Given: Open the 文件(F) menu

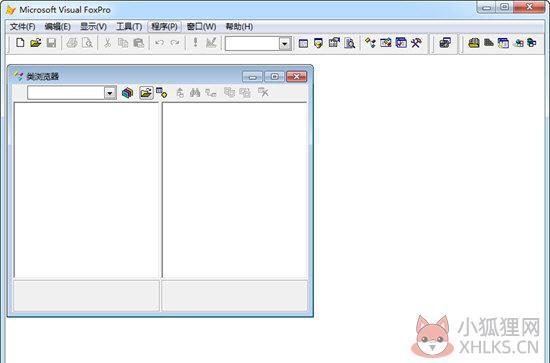Looking at the screenshot, I should pos(22,27).
